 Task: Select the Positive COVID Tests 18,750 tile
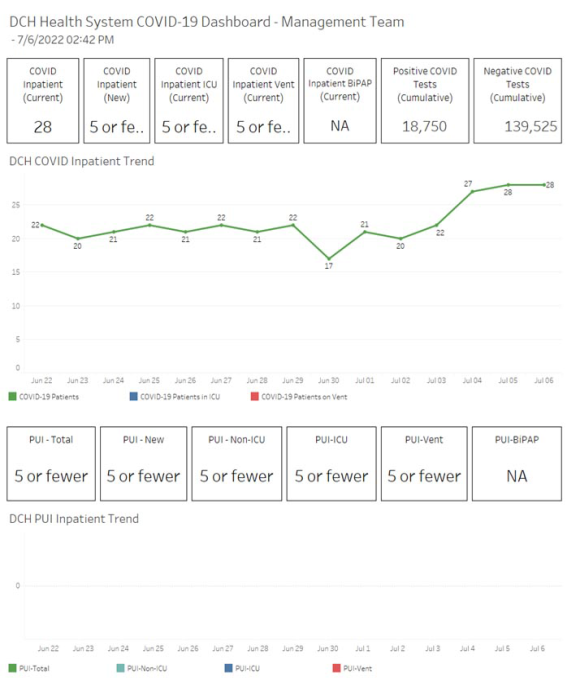pos(425,101)
